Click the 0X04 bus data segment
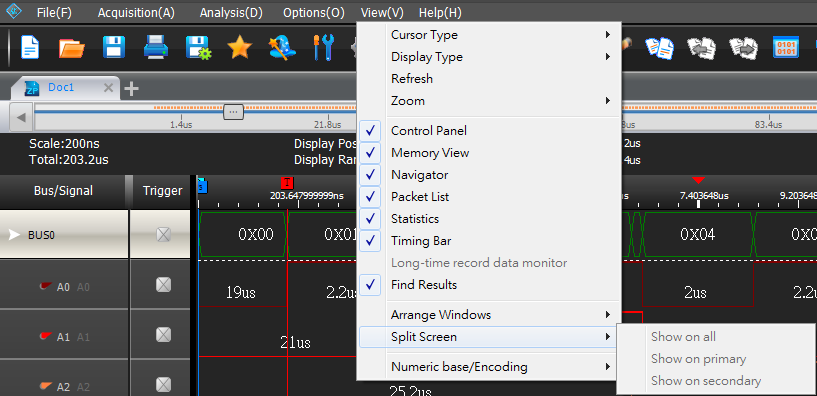This screenshot has height=396, width=817. pos(697,234)
